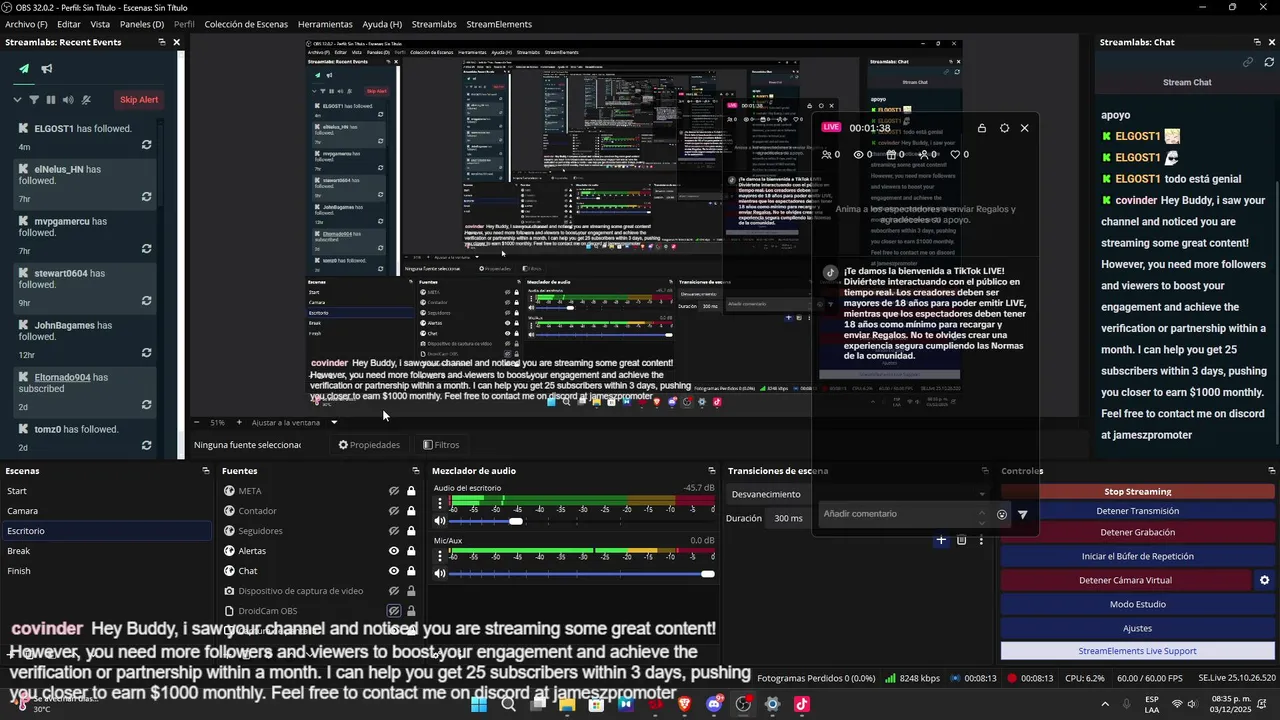This screenshot has width=1280, height=720.
Task: Open the Fuentes dock options
Action: 415,471
